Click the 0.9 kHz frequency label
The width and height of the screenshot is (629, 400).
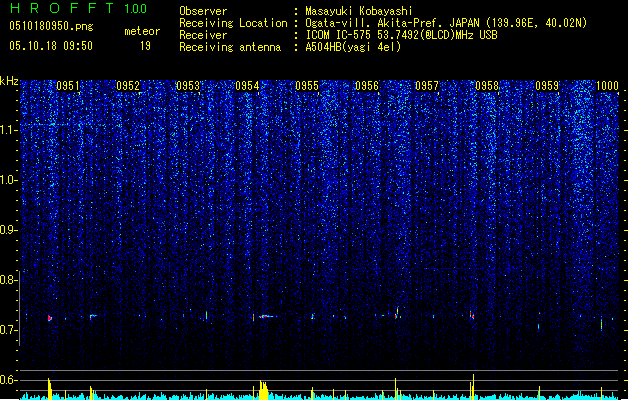click(x=7, y=230)
